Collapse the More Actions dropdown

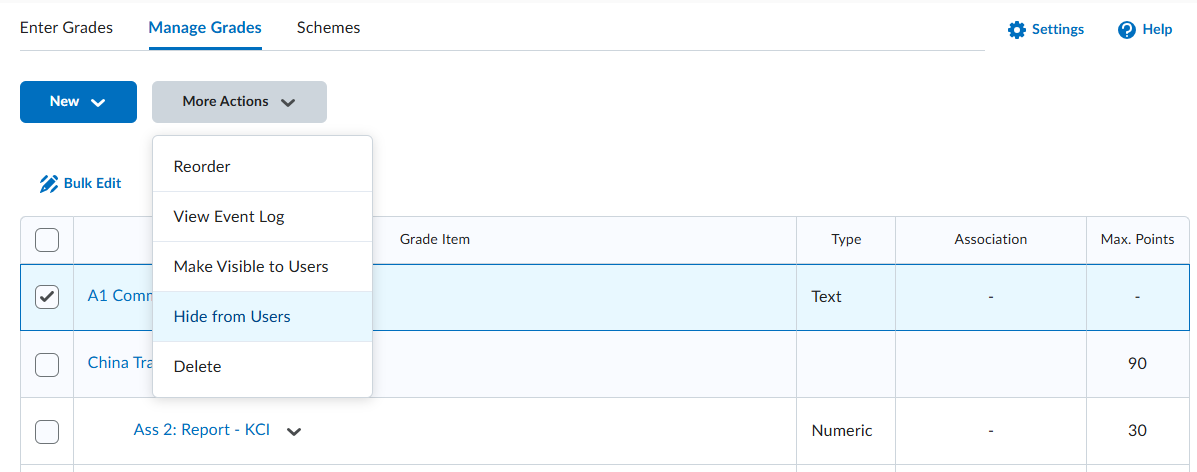point(239,102)
